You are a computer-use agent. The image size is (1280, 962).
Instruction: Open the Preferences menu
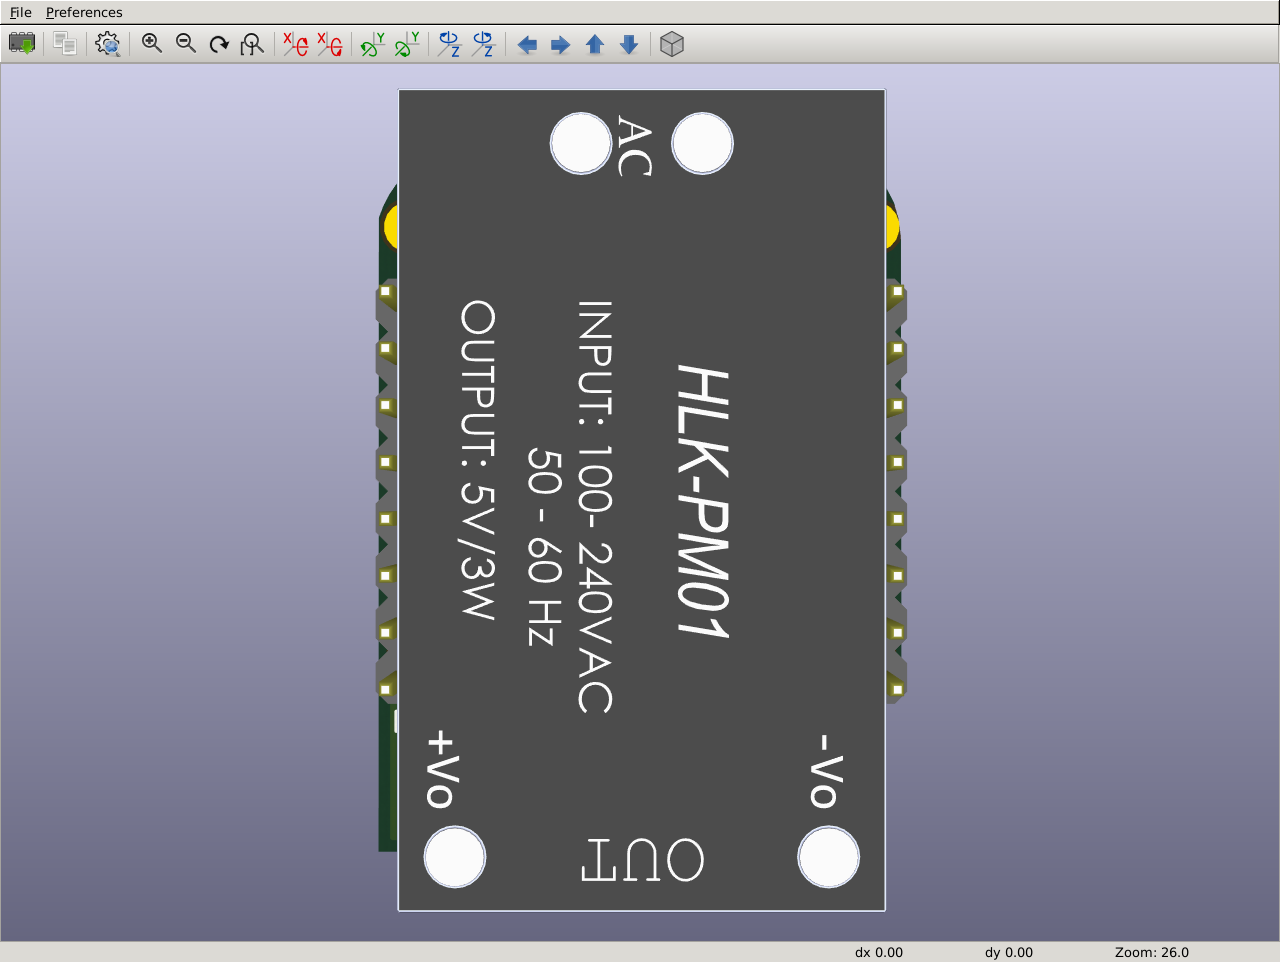84,12
